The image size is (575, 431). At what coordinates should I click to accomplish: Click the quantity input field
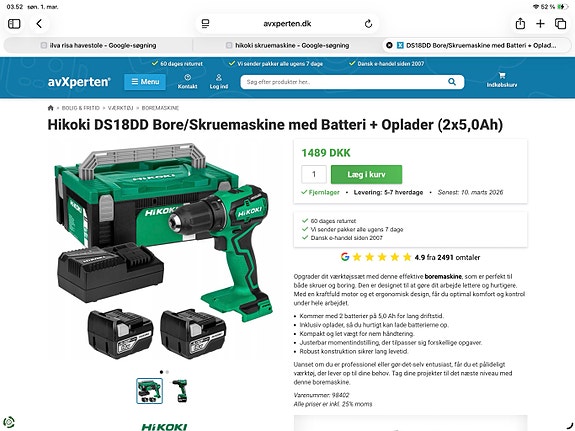pyautogui.click(x=314, y=175)
